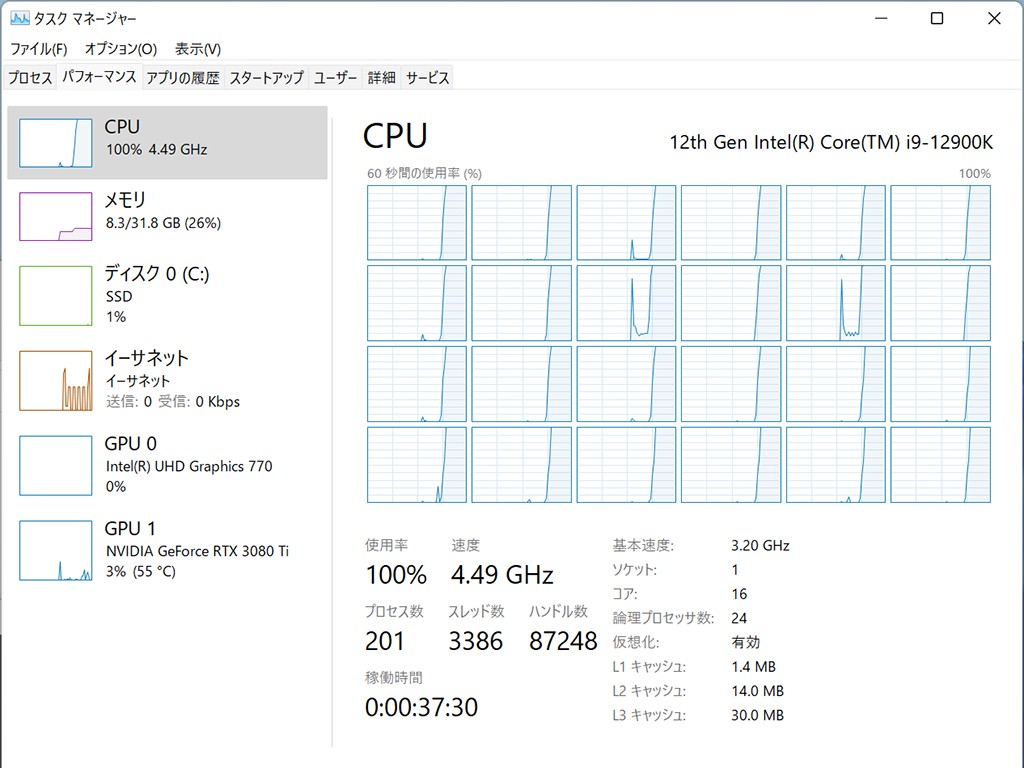Screen dimensions: 1024x768
Task: Open the 表示(V) menu
Action: pos(197,49)
